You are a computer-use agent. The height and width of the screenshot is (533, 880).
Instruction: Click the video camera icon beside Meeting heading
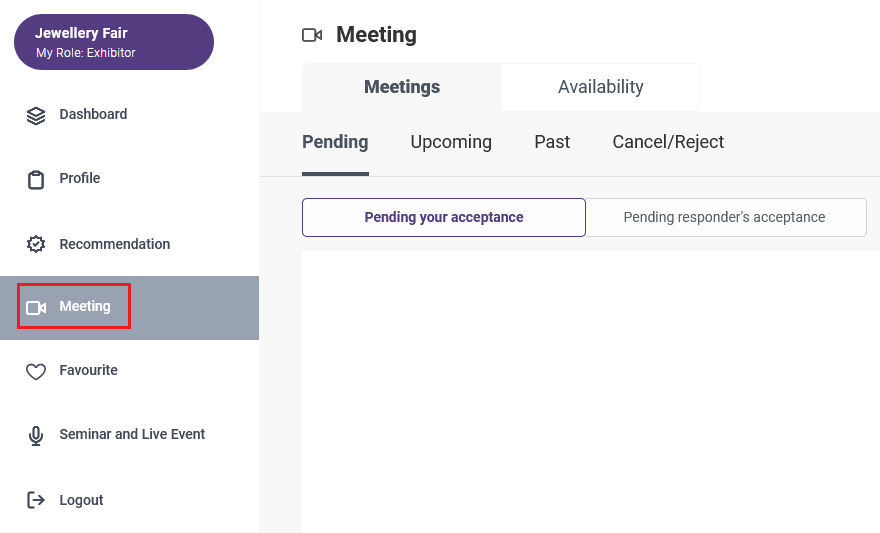click(x=312, y=35)
